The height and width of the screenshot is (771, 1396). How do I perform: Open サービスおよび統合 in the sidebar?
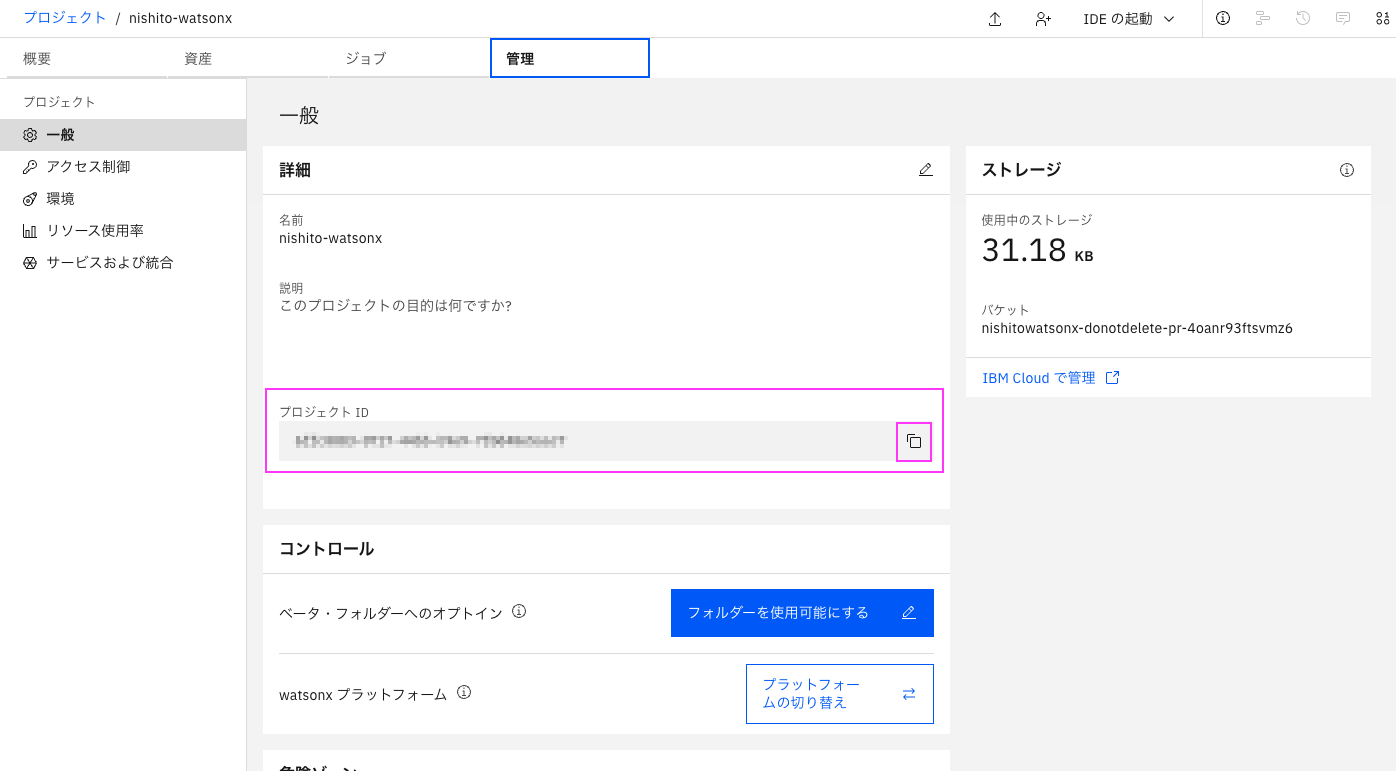pyautogui.click(x=123, y=263)
